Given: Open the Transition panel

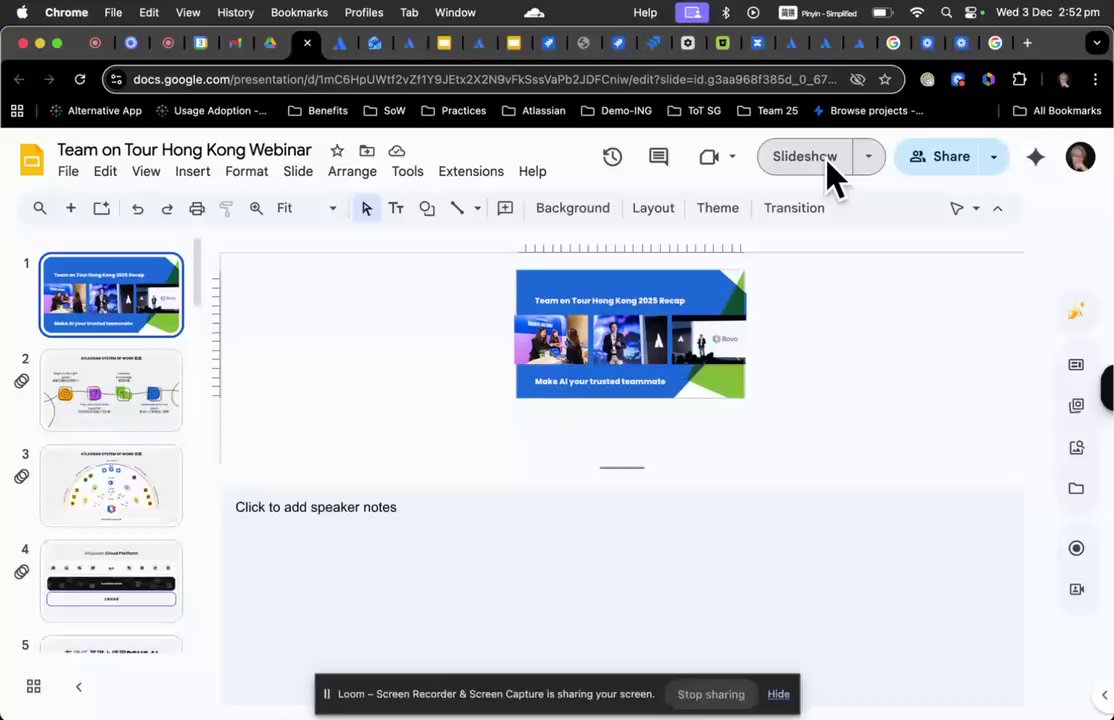Looking at the screenshot, I should tap(794, 208).
